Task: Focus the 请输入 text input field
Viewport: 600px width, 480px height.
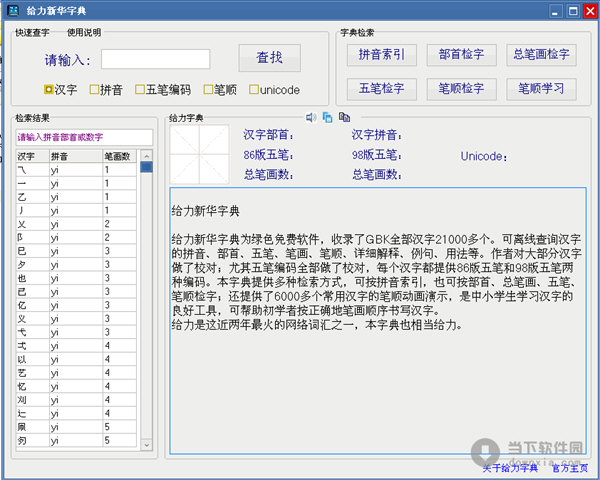Action: [x=155, y=59]
